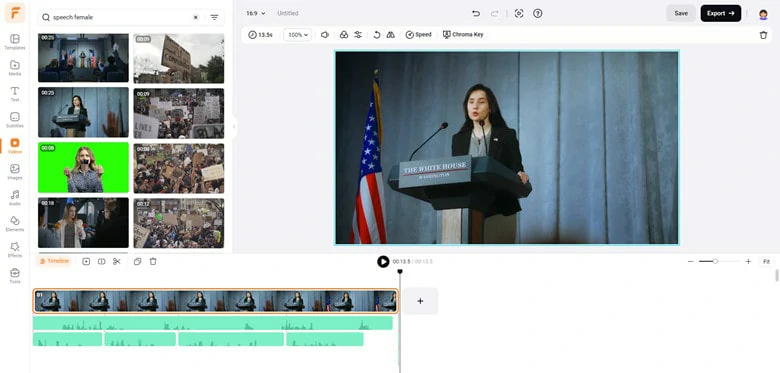Edit the 'Untitled' project name

click(x=288, y=13)
